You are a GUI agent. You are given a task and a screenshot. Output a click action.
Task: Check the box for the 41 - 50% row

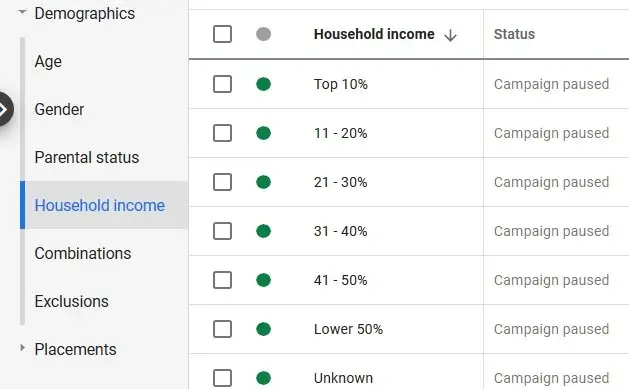[222, 280]
